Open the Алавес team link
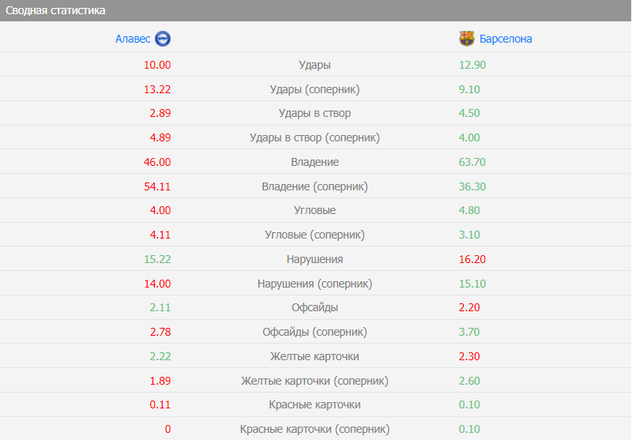 click(x=133, y=39)
